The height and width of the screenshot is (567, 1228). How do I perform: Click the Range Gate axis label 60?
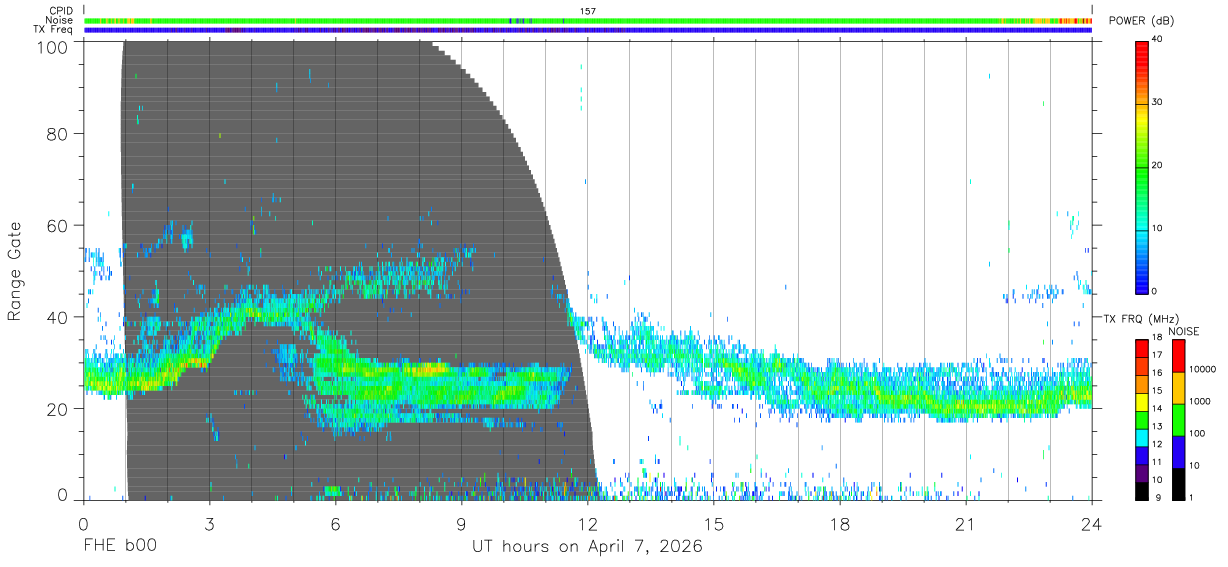[x=56, y=226]
